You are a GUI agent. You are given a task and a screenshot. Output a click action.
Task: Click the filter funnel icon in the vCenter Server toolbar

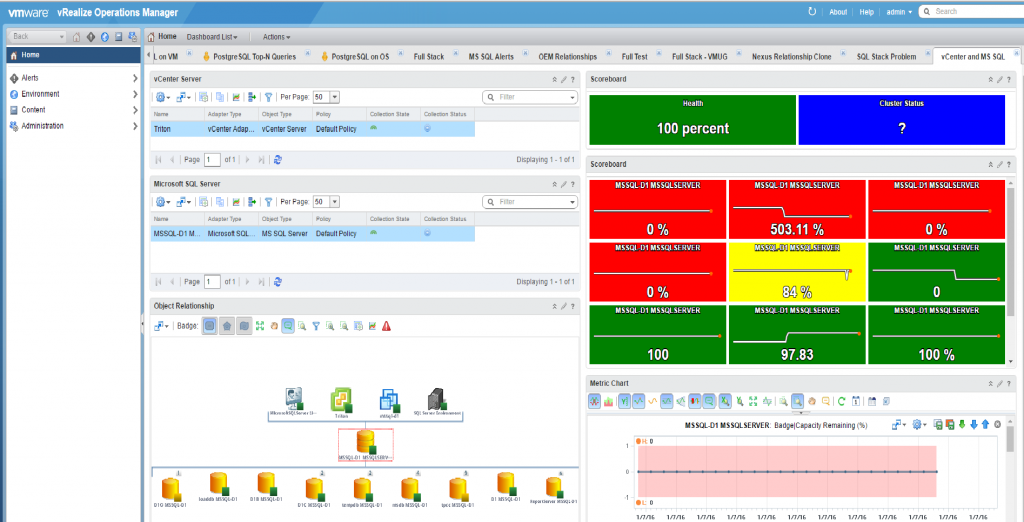[x=268, y=97]
